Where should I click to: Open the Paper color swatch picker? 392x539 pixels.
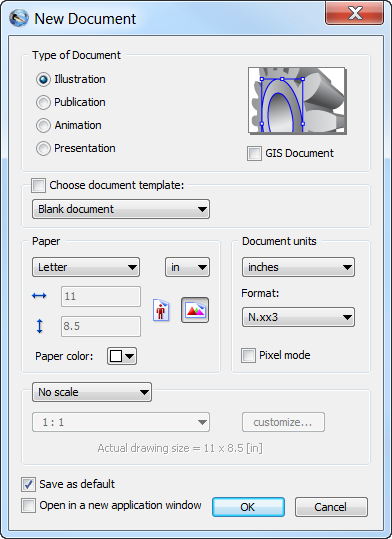122,356
